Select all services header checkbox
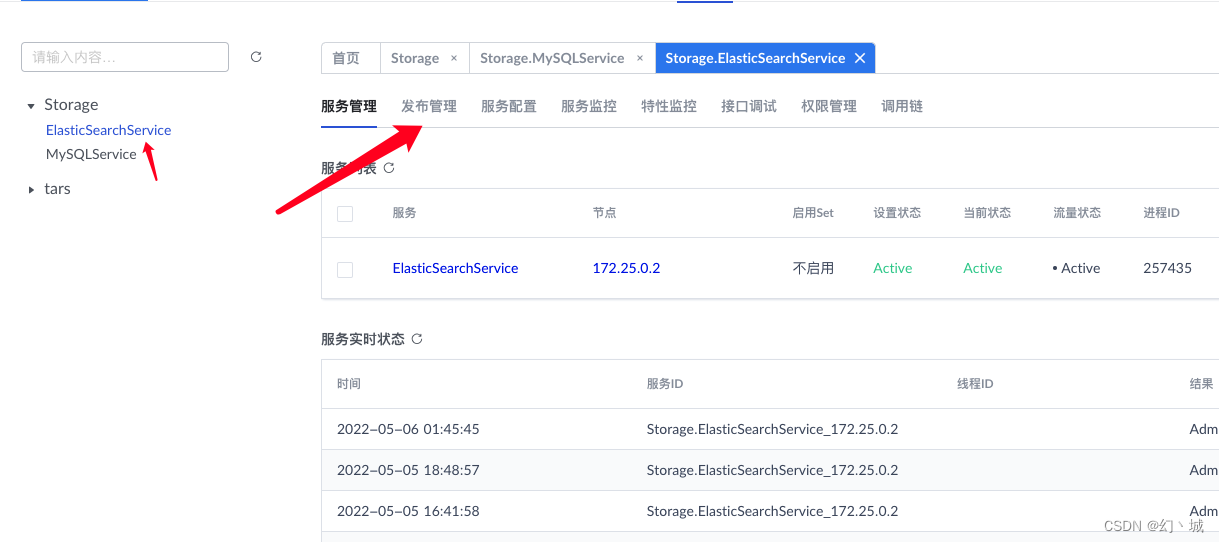 point(345,213)
